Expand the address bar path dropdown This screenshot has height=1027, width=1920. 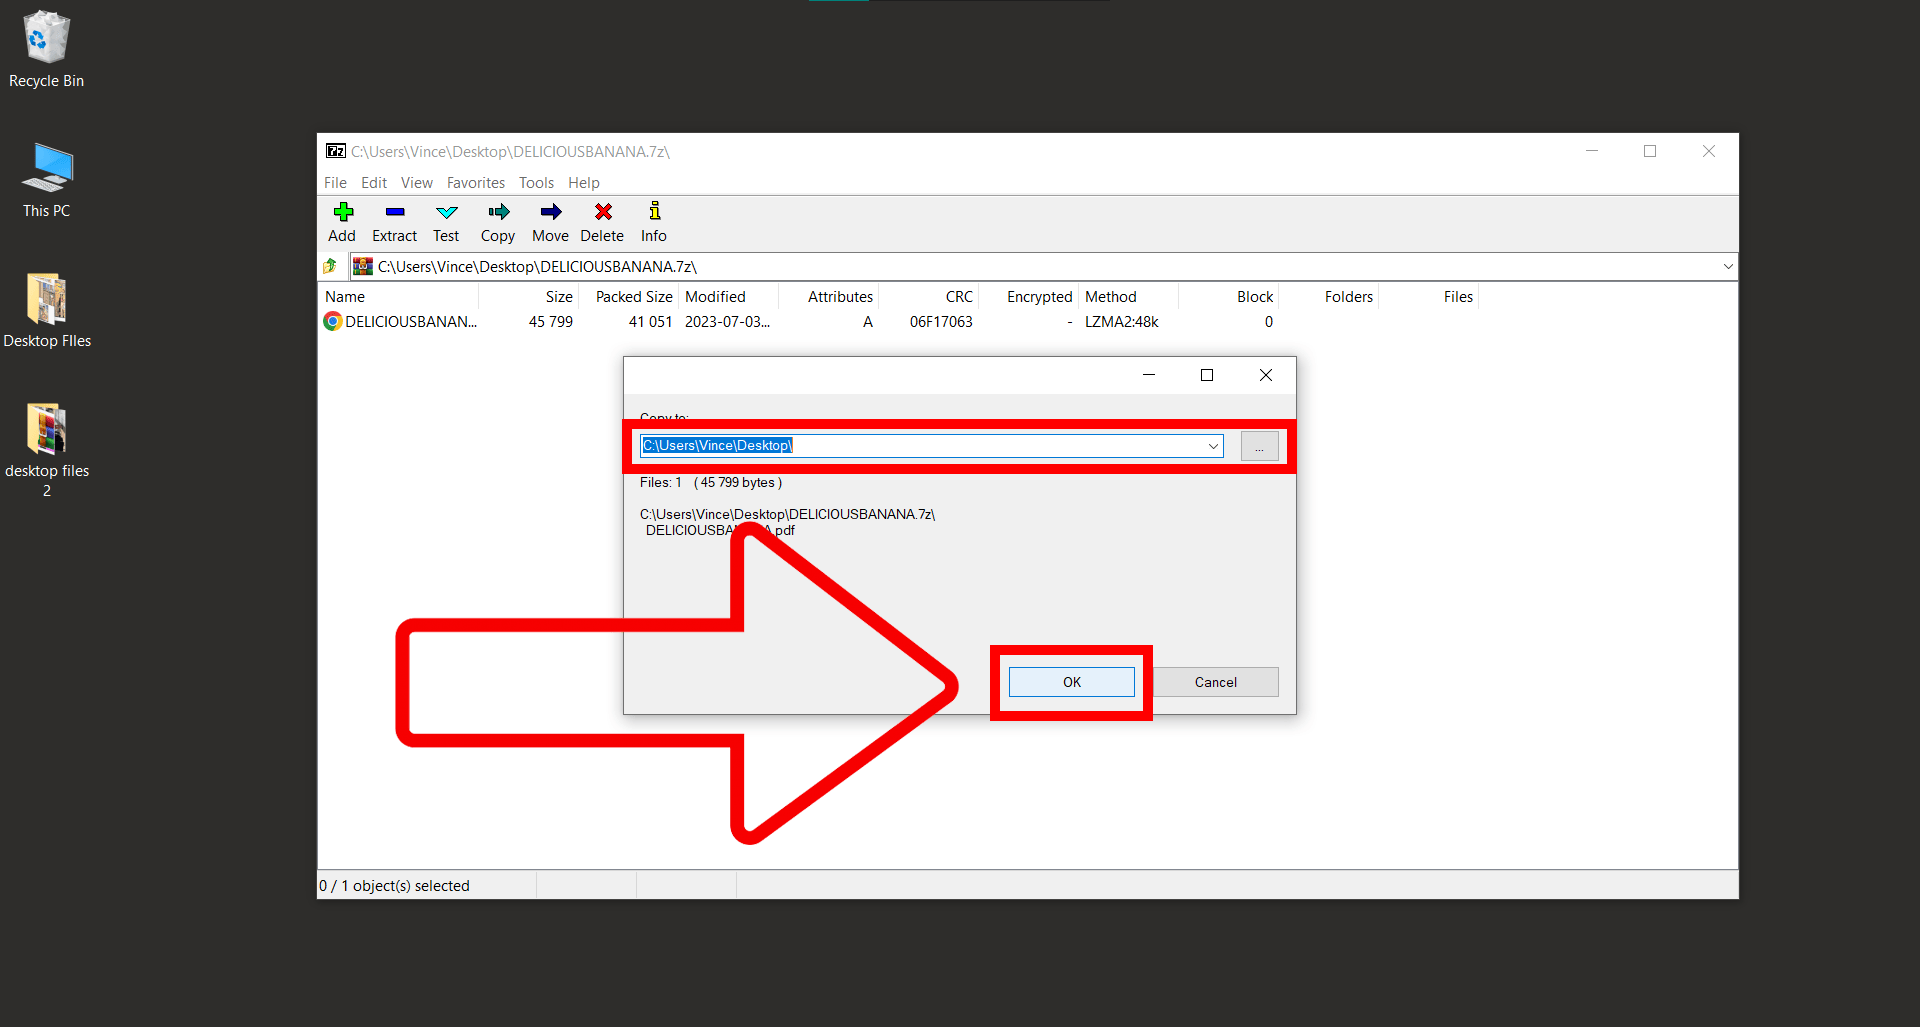[x=1727, y=266]
